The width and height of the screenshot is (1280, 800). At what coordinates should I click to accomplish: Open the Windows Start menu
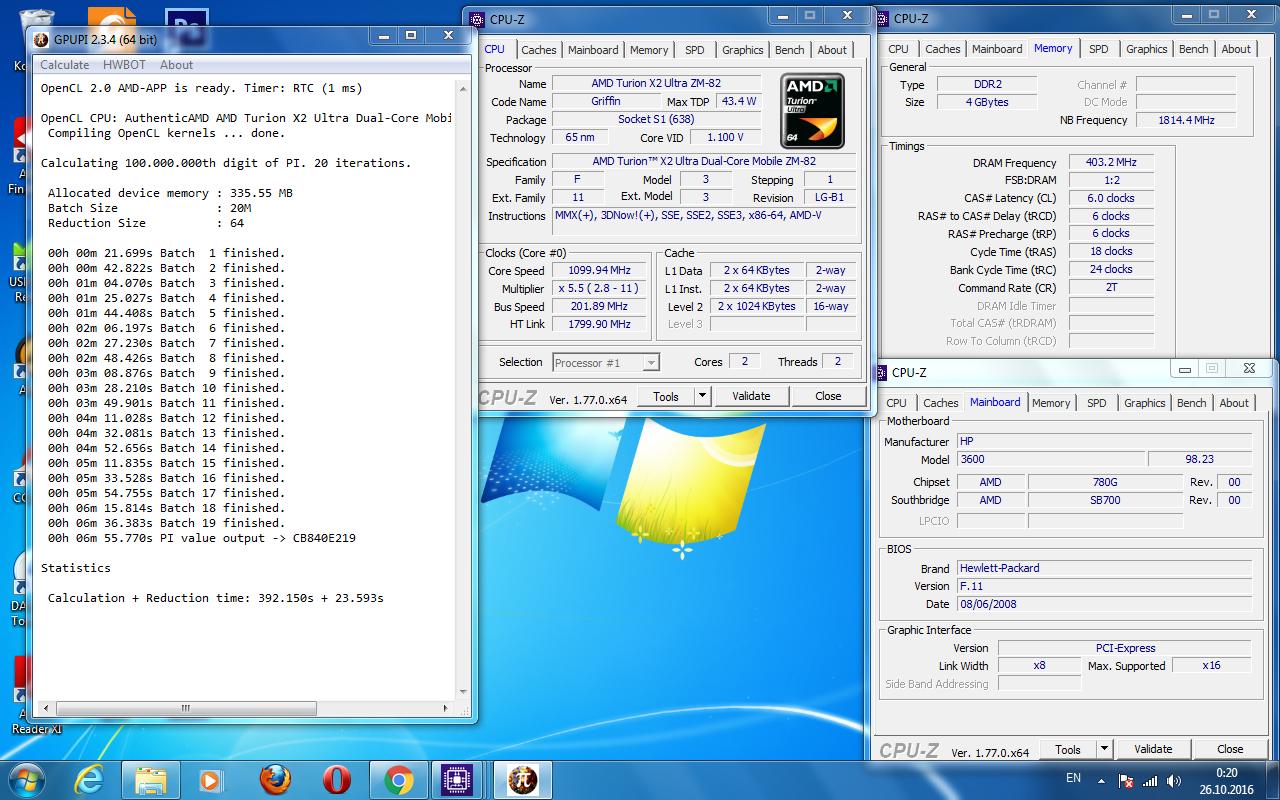click(26, 779)
